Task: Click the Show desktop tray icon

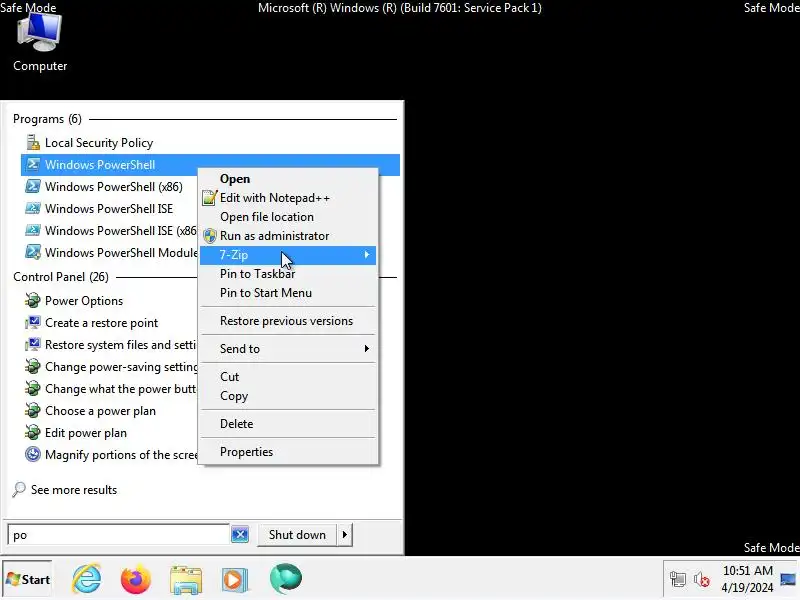Action: coord(788,579)
